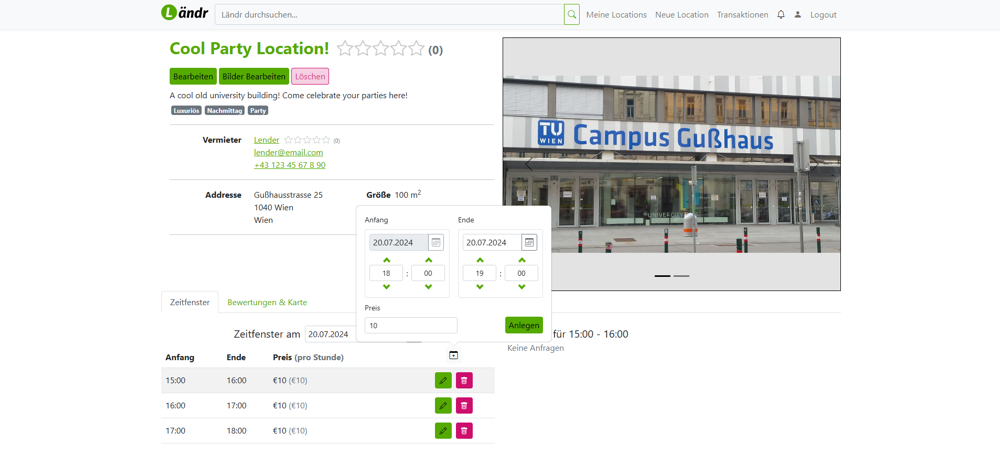Click the Anfang minutes field
Screen dimensions: 1000x472
(x=428, y=274)
